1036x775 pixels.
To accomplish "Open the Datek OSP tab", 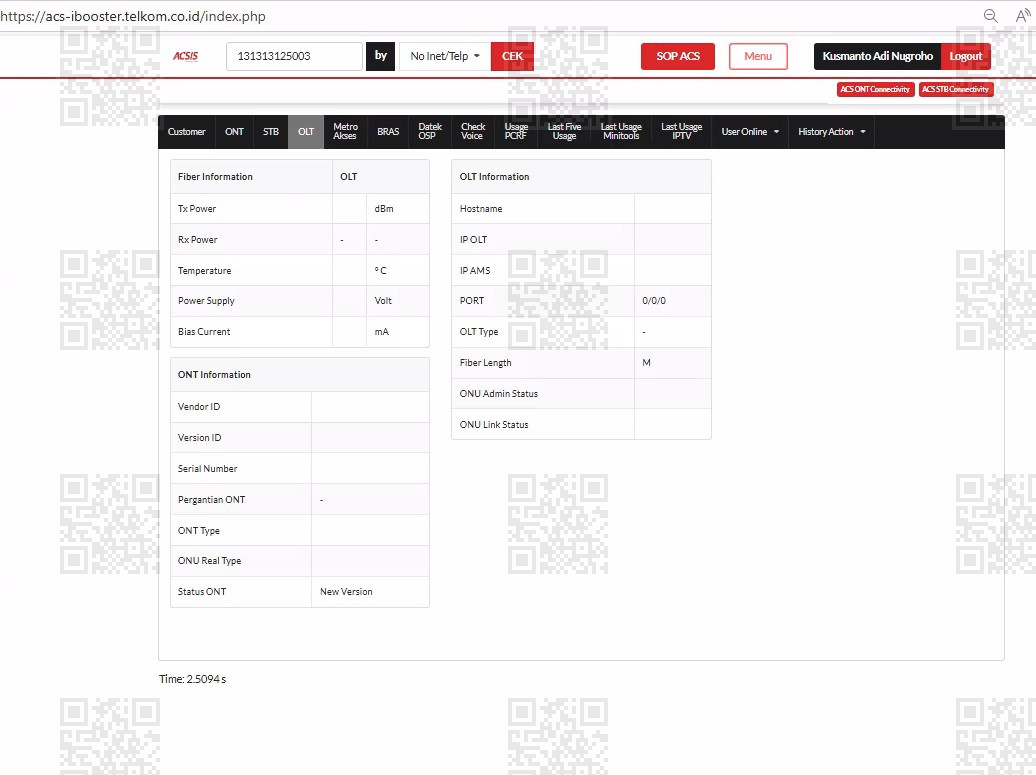I will [x=429, y=131].
